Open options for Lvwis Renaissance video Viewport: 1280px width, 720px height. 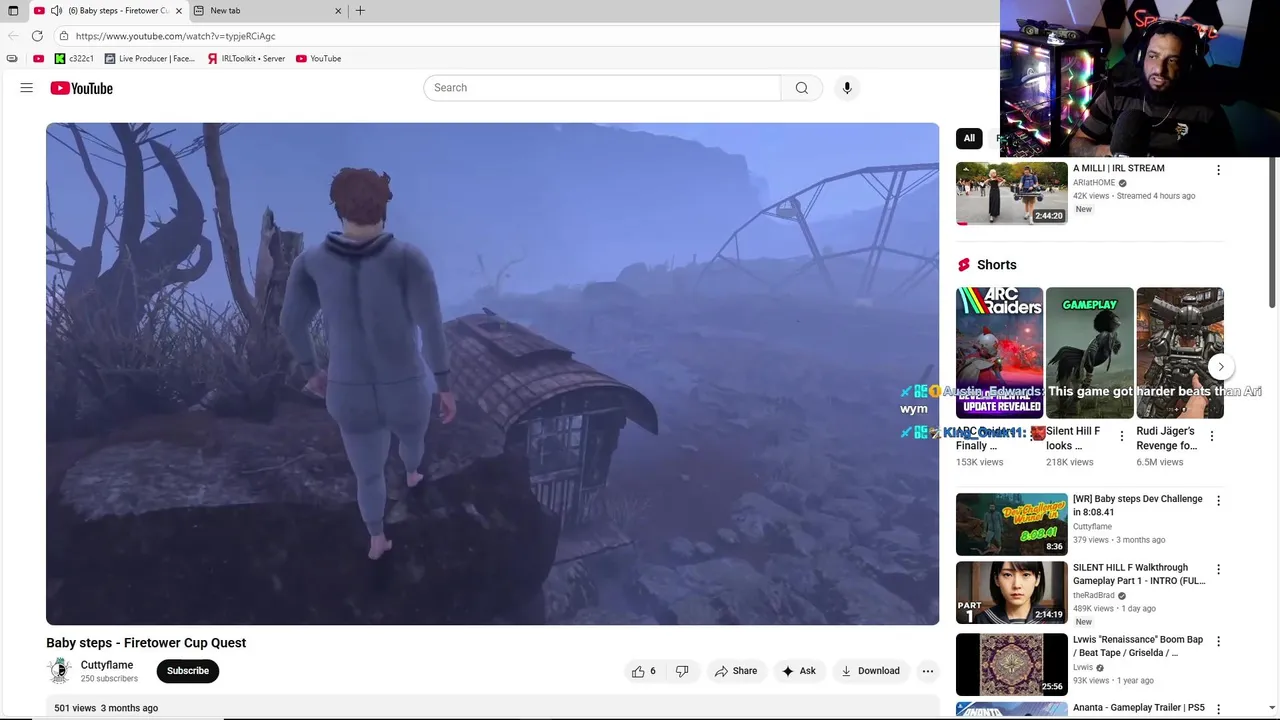coord(1218,642)
